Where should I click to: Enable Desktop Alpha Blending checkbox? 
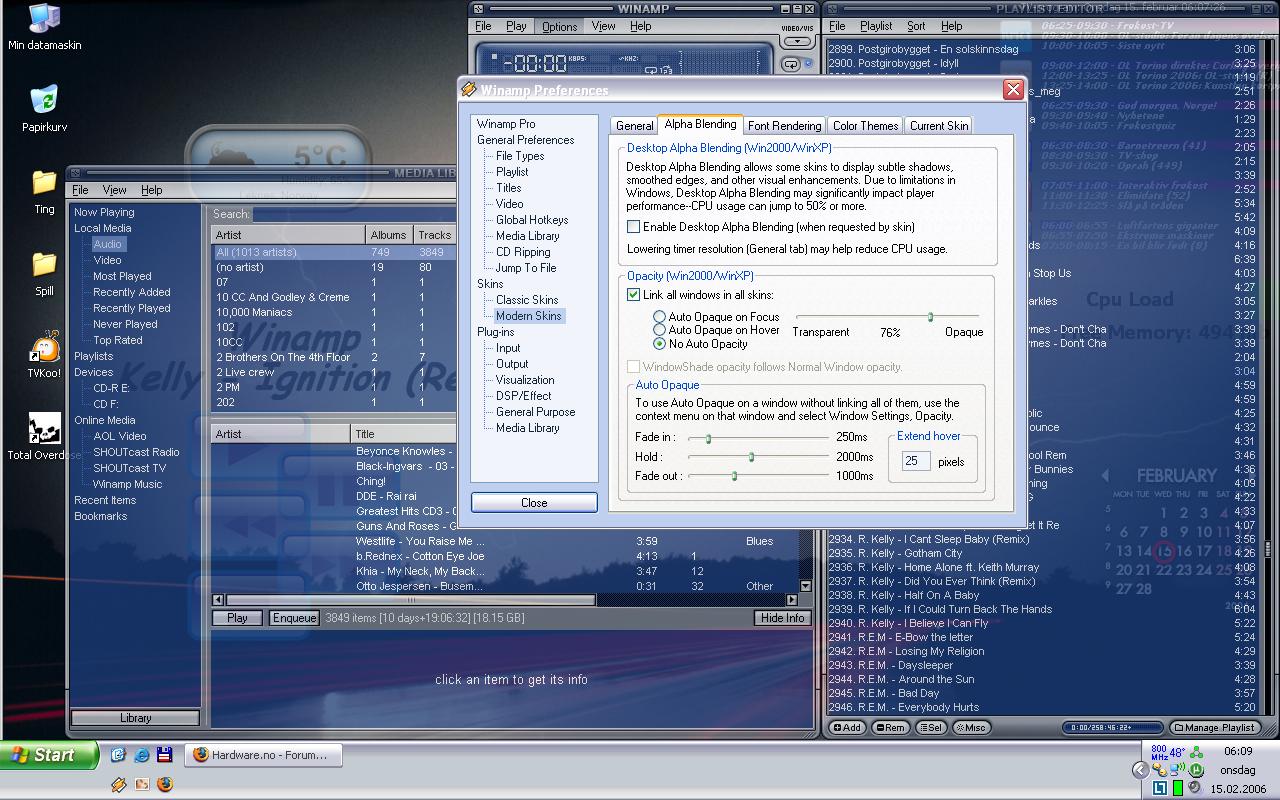(634, 227)
